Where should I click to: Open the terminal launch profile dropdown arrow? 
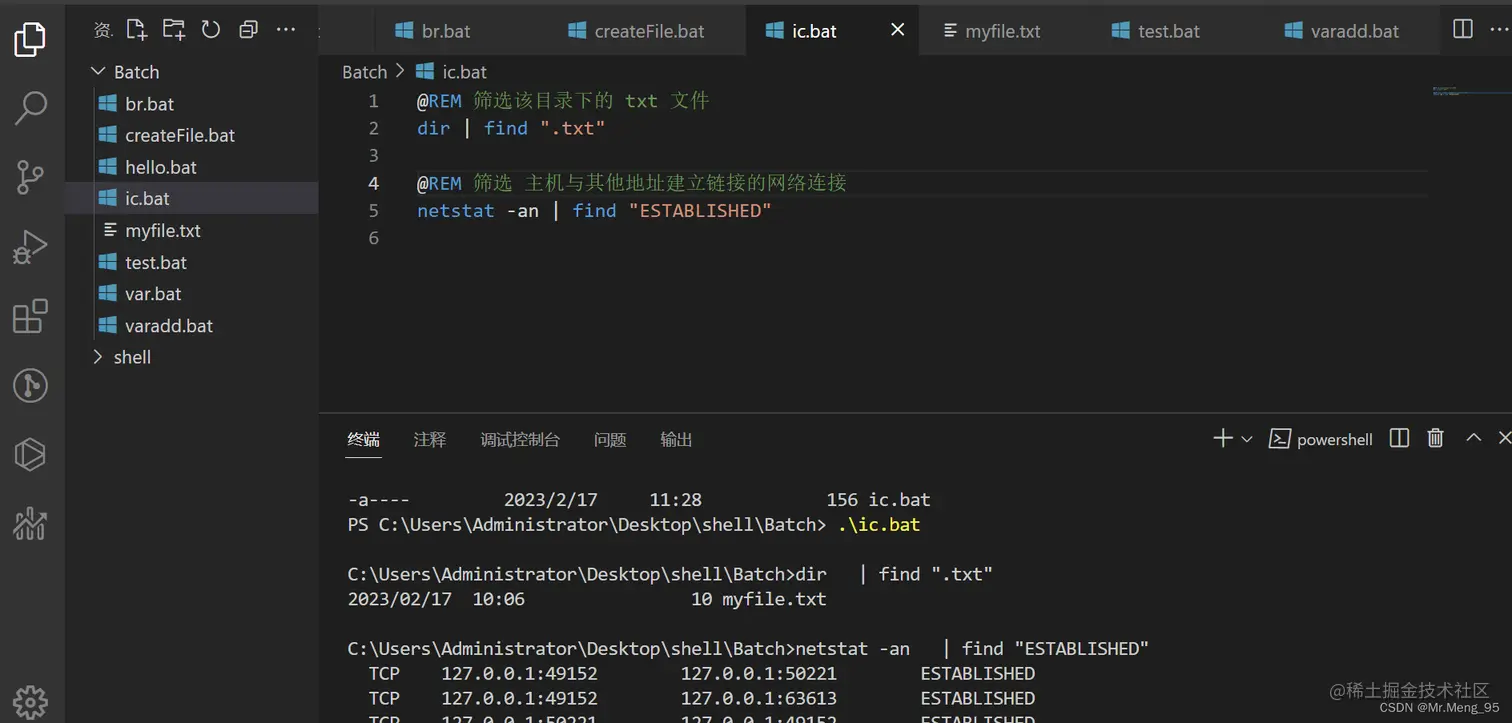1247,439
